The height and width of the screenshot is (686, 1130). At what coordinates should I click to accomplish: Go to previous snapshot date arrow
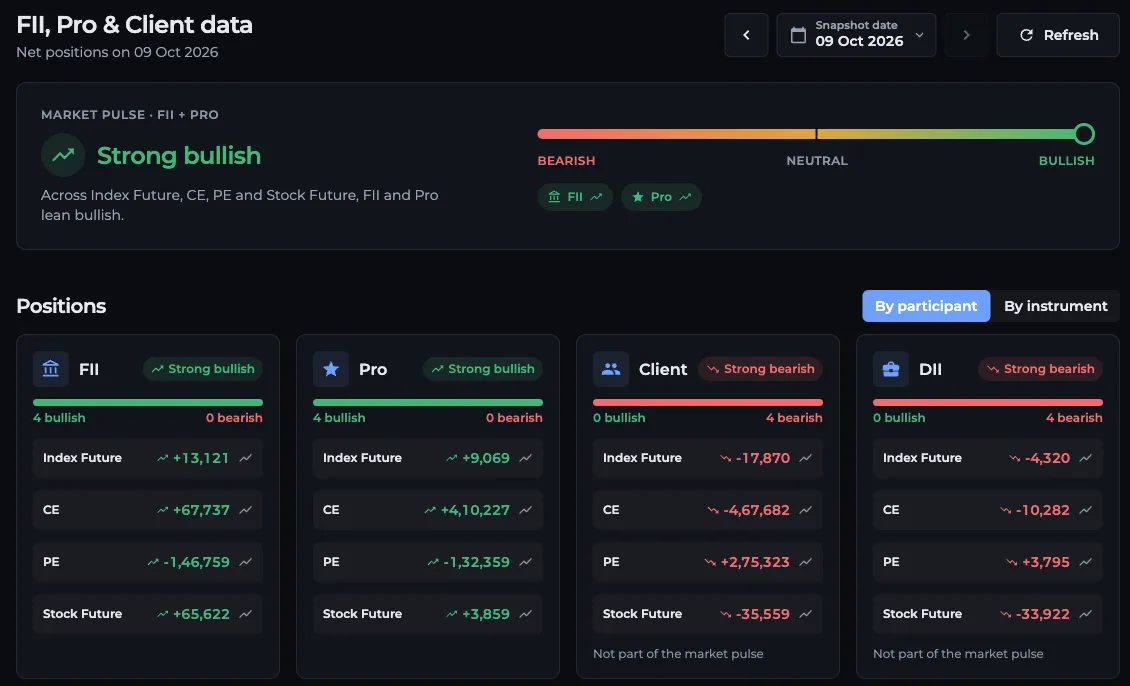(746, 35)
